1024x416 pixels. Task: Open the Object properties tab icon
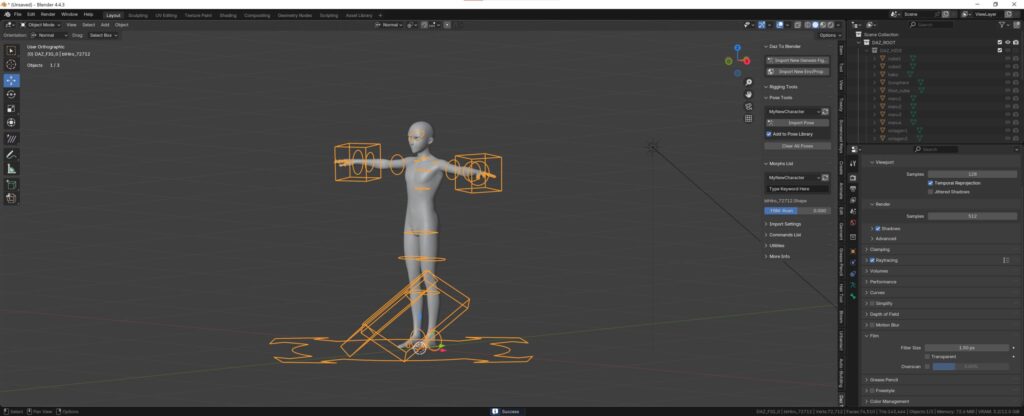click(853, 251)
